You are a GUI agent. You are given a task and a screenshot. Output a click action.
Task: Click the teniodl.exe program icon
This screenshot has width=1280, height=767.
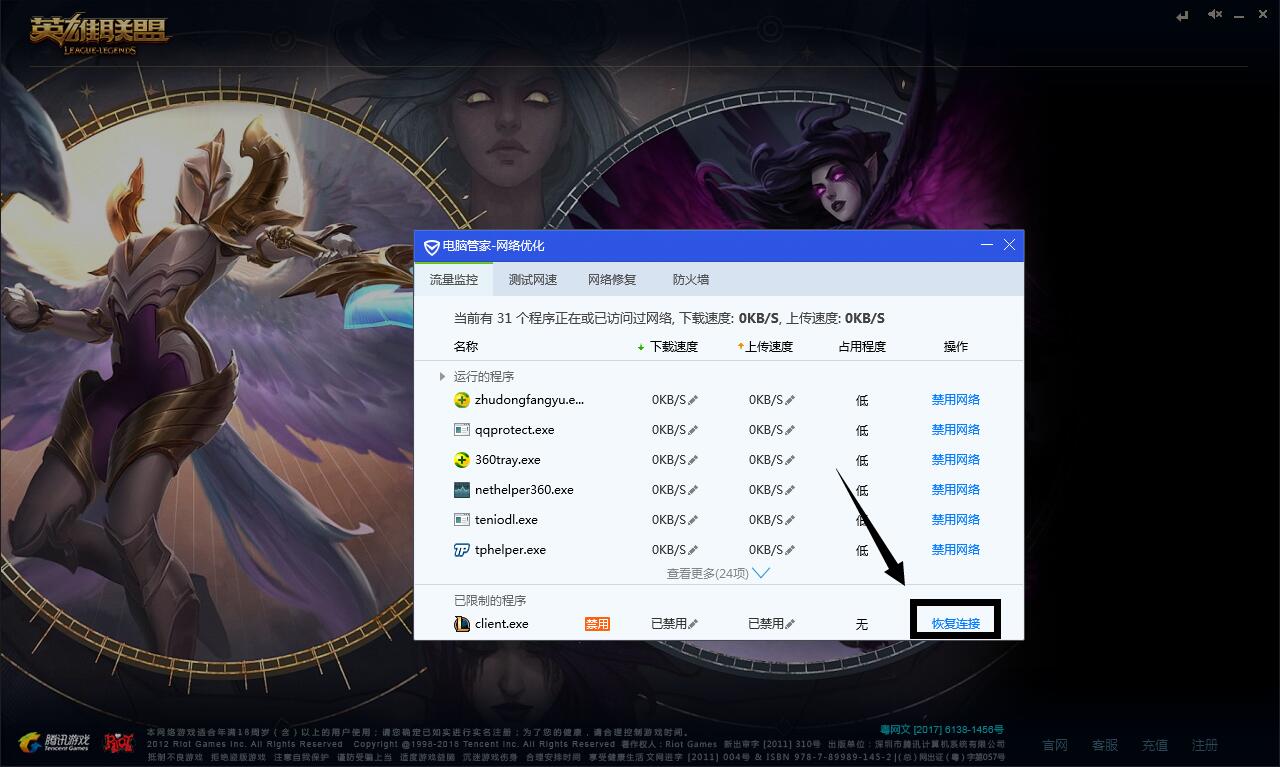click(x=461, y=520)
